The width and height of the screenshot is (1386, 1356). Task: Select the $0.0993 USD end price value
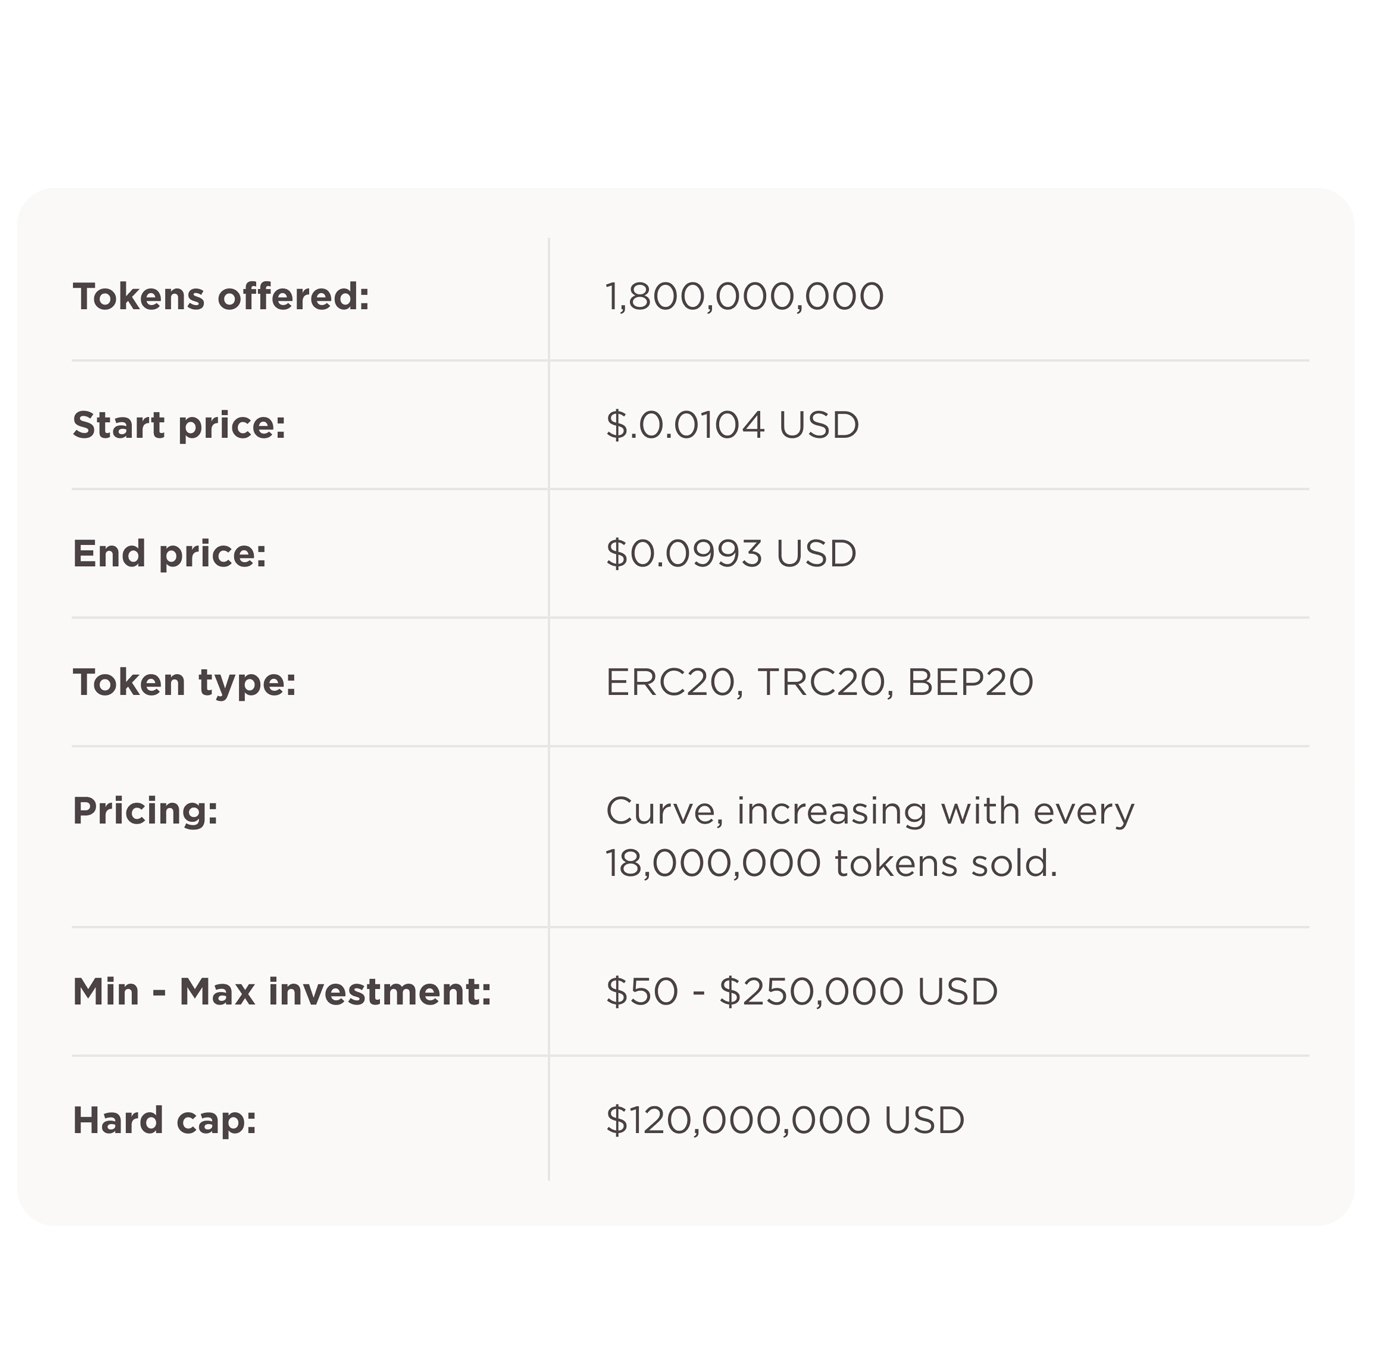[x=731, y=554]
